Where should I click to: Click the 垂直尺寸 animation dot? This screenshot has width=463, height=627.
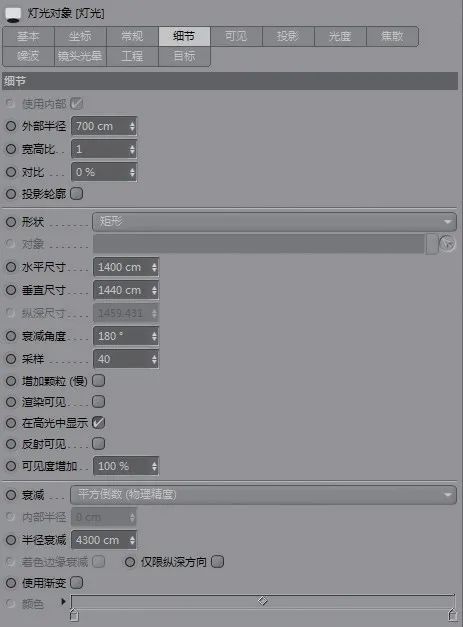click(x=11, y=290)
